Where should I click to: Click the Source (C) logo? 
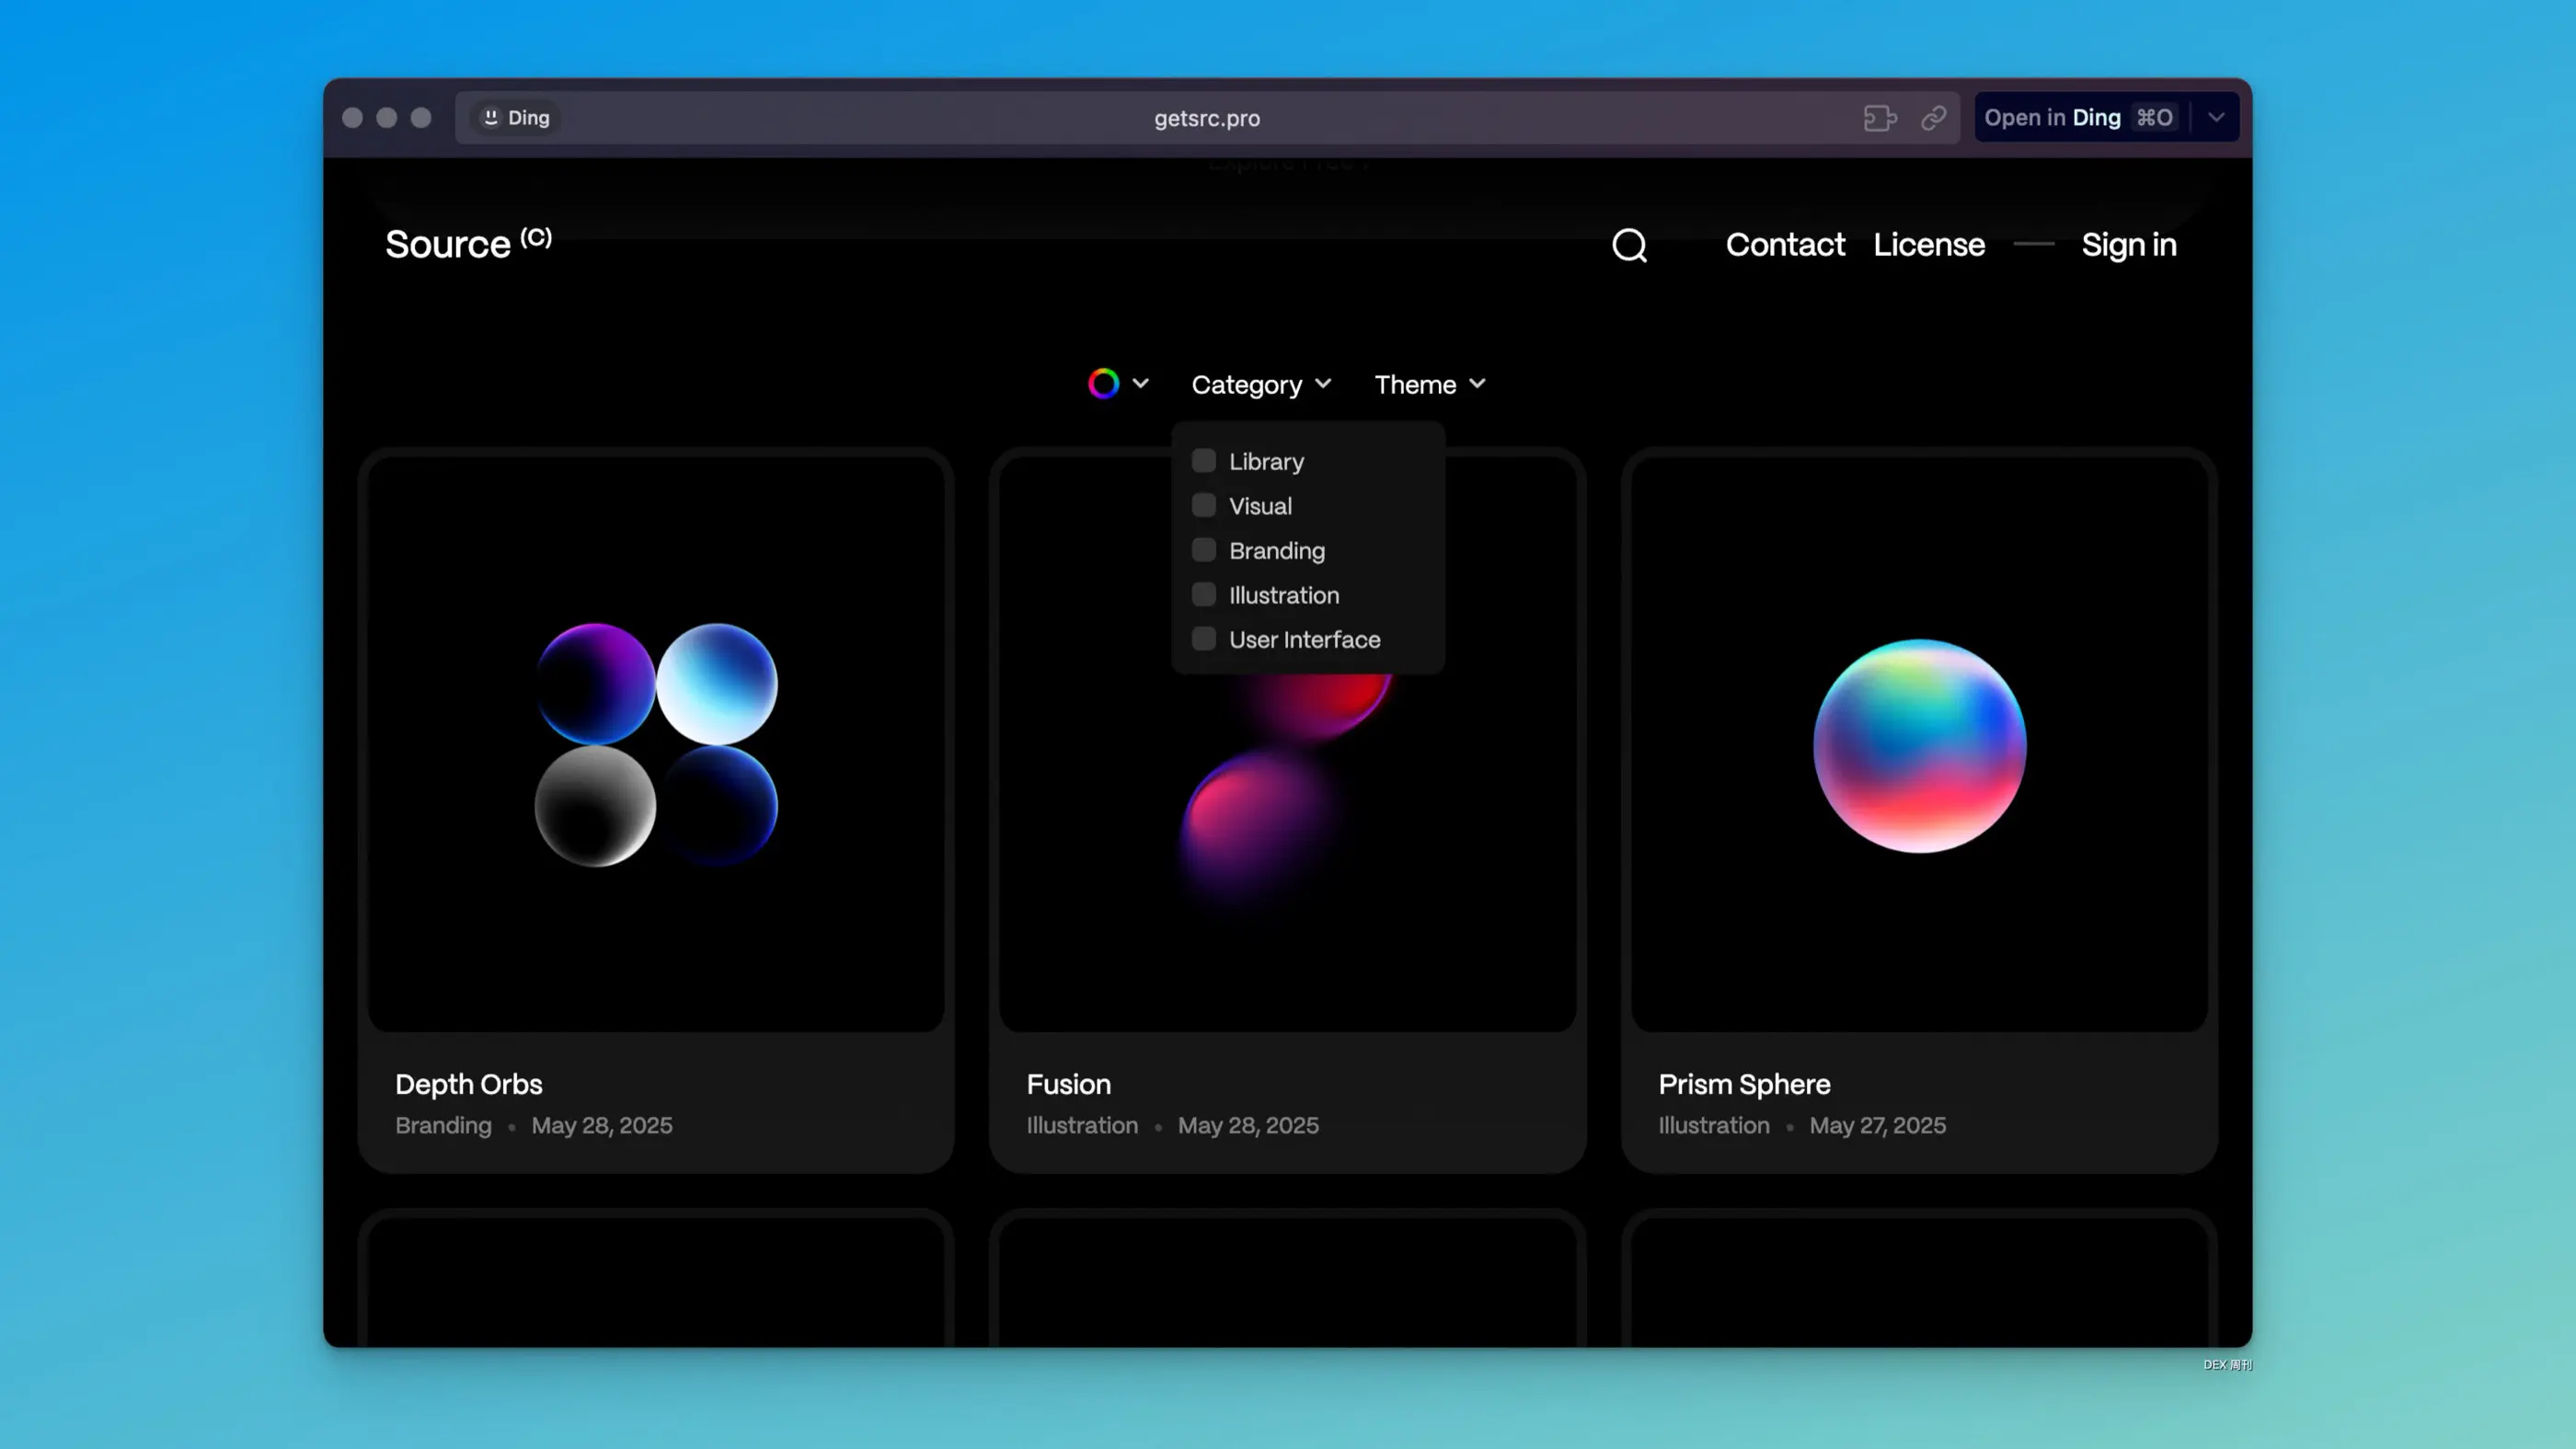468,243
